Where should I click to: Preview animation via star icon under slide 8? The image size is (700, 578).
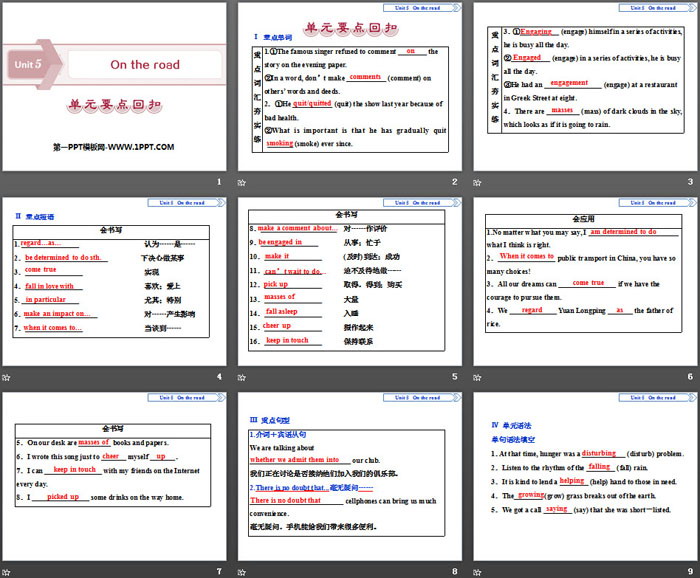click(242, 572)
